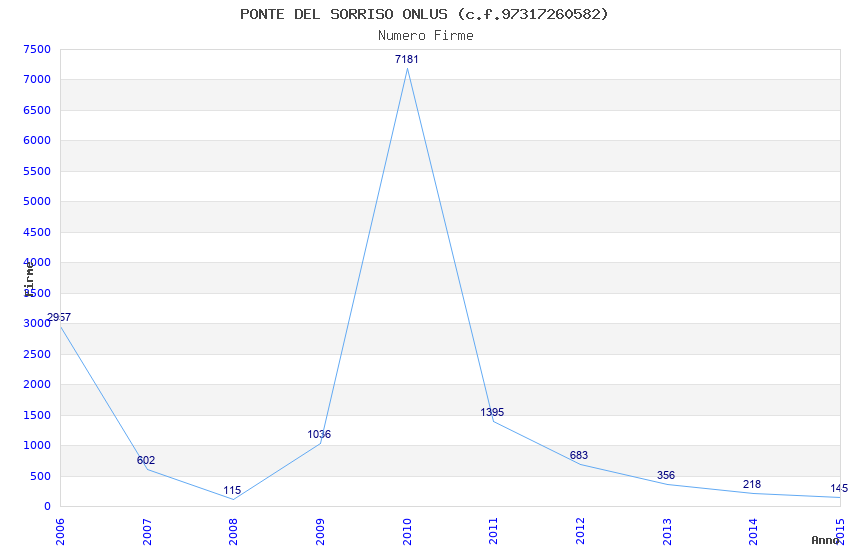Click the 2012 x-axis year label
850x550 pixels.
click(580, 532)
